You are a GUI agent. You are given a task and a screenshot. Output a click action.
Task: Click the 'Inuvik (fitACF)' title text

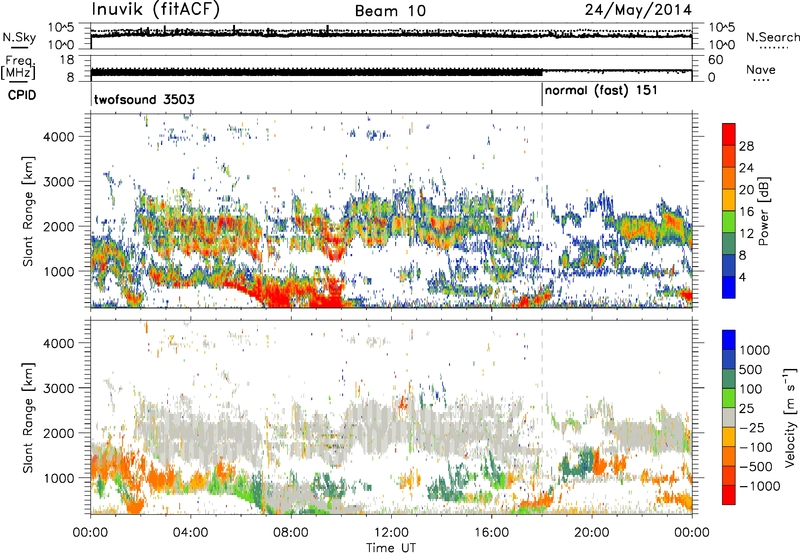[x=156, y=10]
